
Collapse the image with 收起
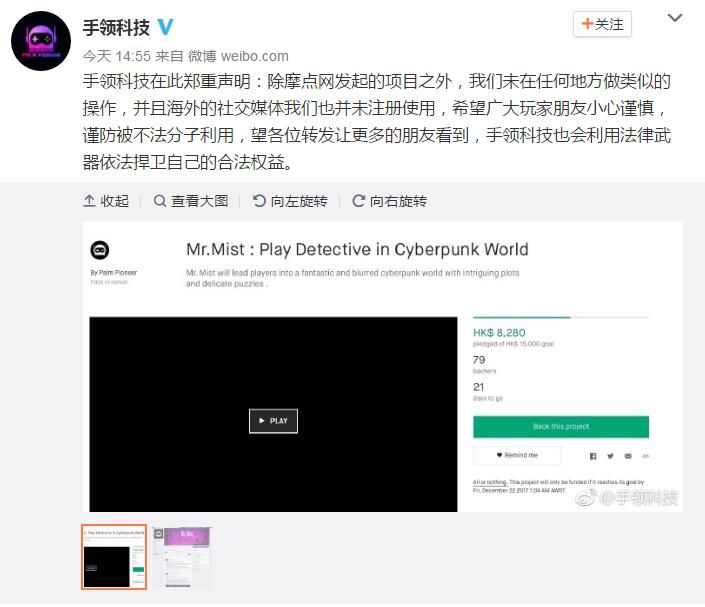coord(106,201)
